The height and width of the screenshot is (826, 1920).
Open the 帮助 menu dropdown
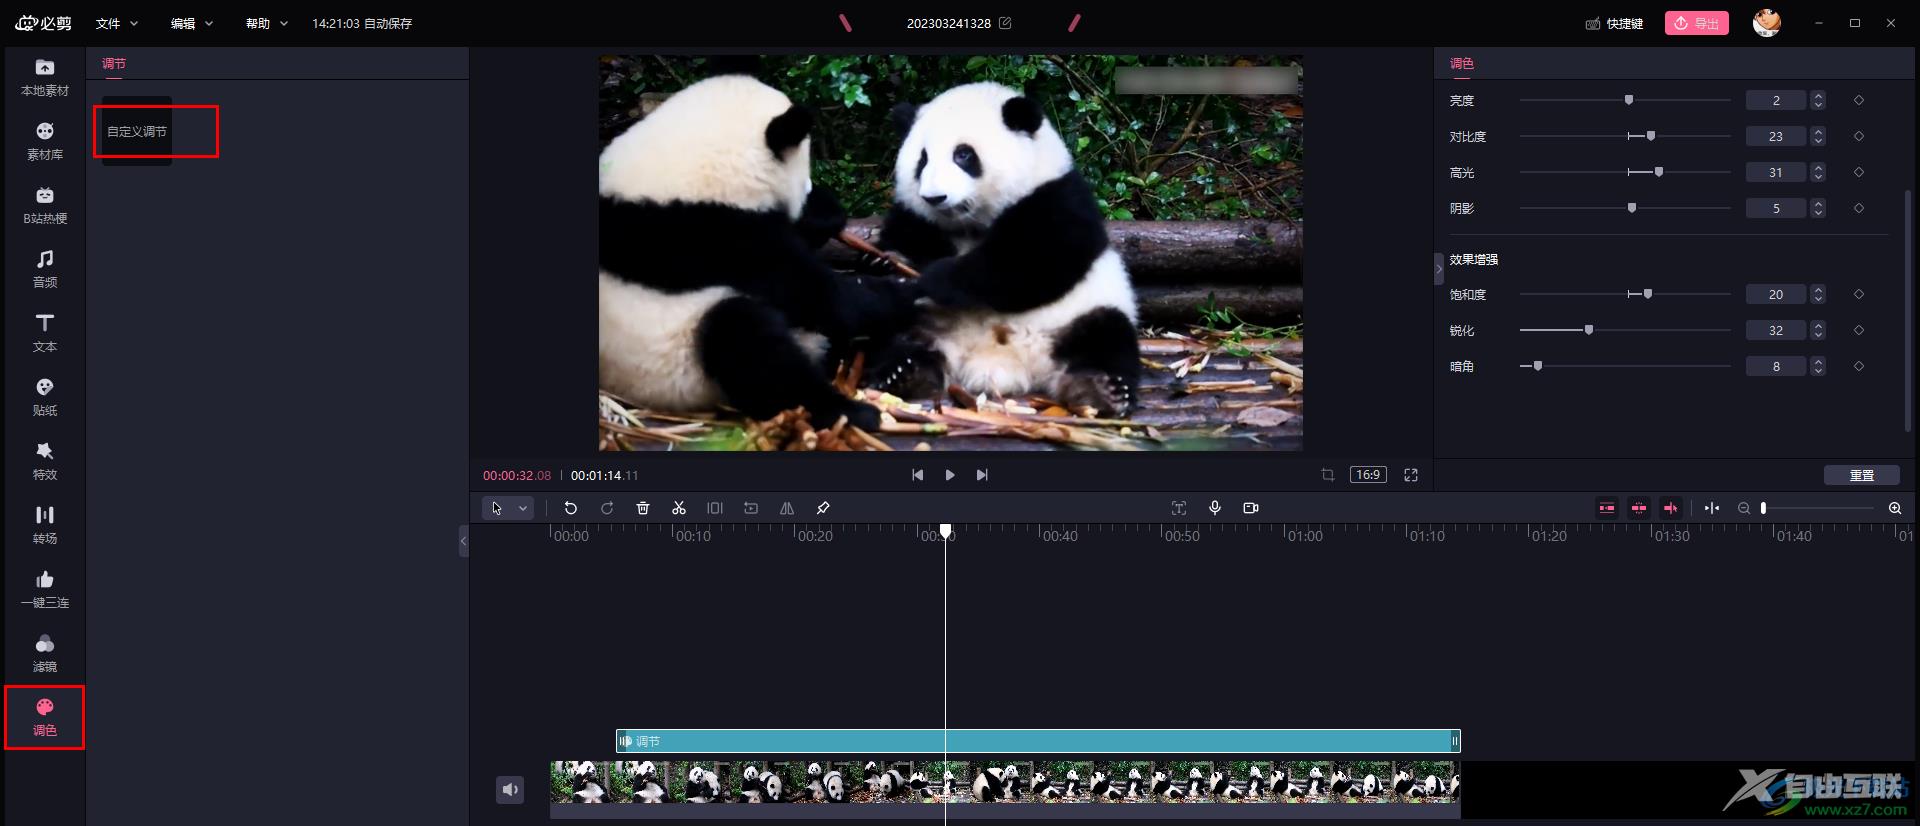tap(267, 23)
